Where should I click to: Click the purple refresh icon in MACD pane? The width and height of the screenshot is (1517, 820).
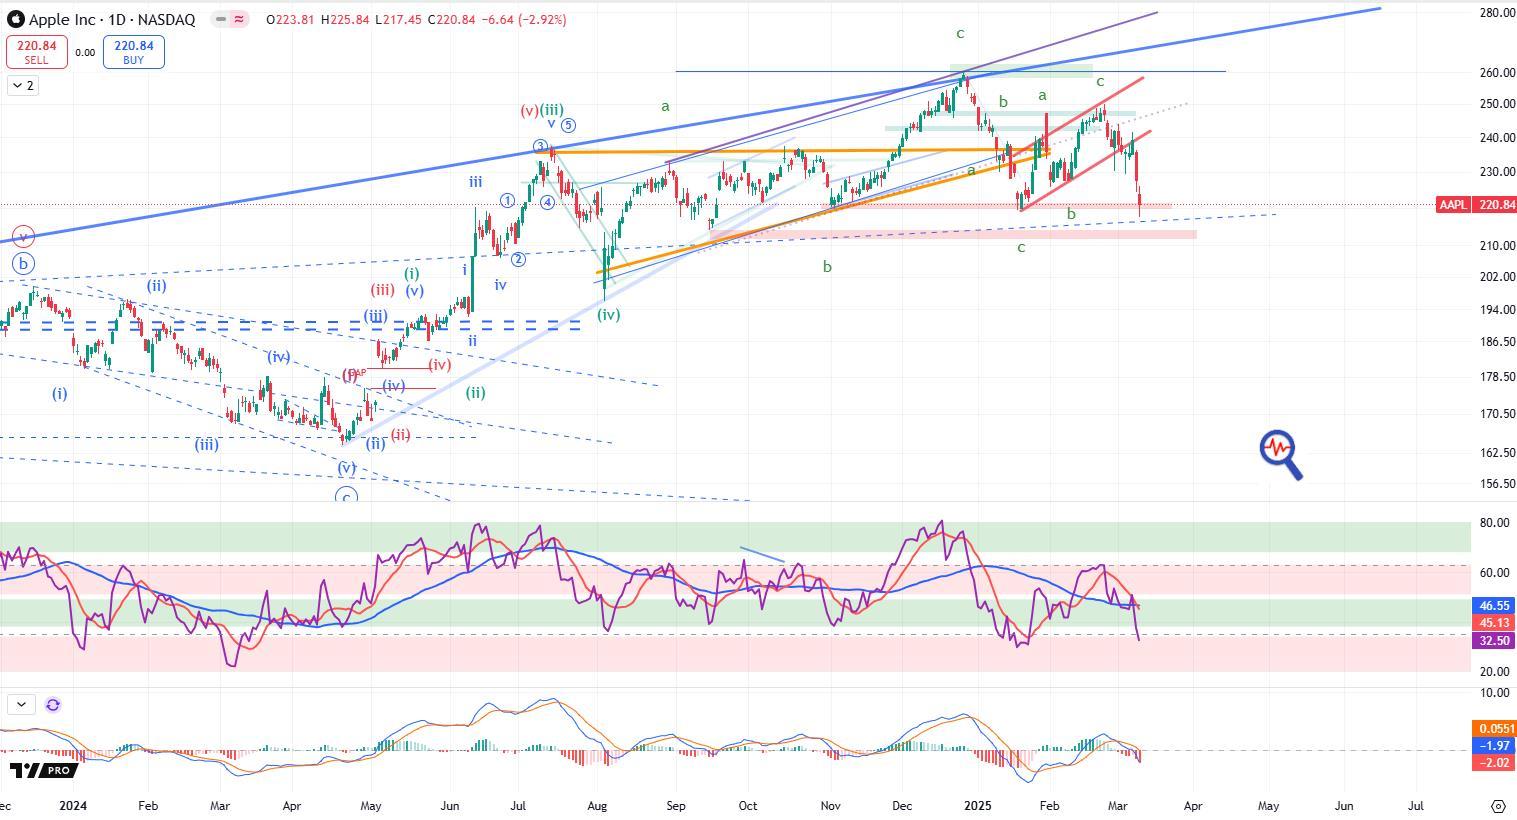[x=53, y=704]
